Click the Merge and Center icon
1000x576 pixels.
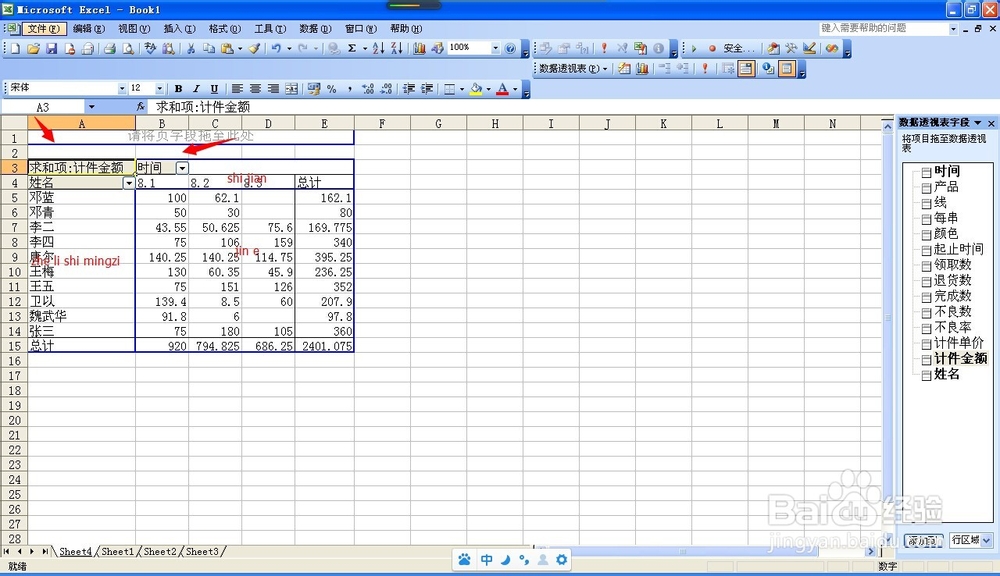click(x=291, y=89)
